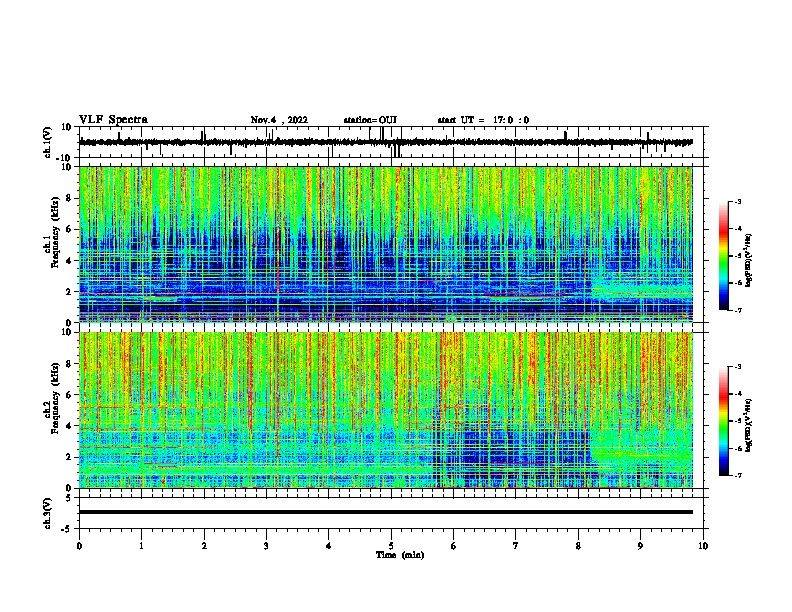
Task: Click the "2" kHz tick on ch.1 spectrogram
Action: pos(70,292)
